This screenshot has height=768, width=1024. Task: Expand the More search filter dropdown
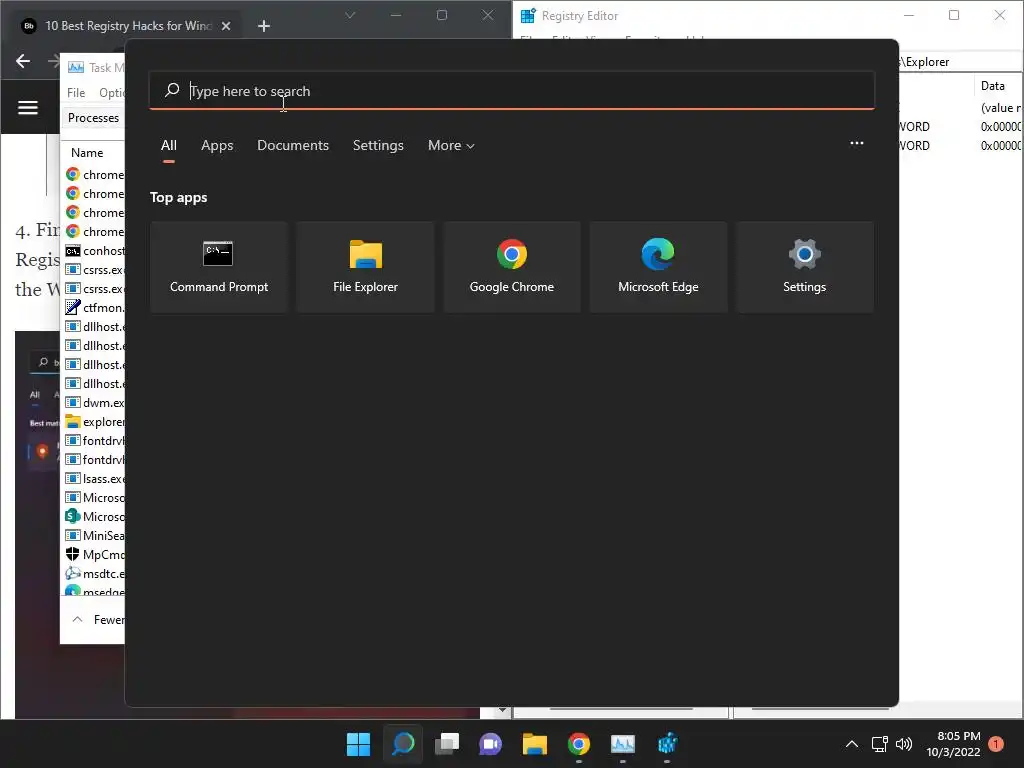tap(451, 145)
